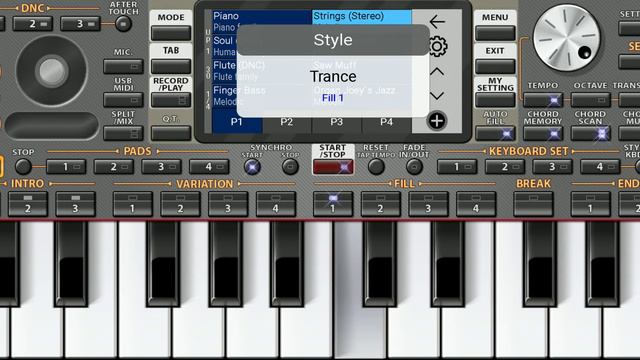Toggle the AFTER TOUCH round button
This screenshot has height=360, width=640.
123,24
